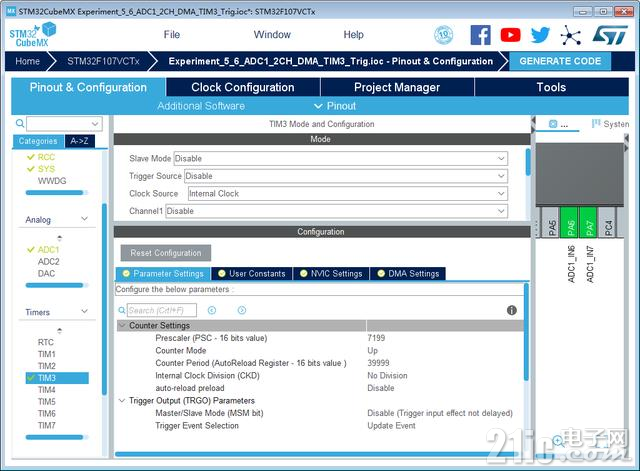Switch to Project Manager tab
The image size is (640, 471).
coord(397,87)
